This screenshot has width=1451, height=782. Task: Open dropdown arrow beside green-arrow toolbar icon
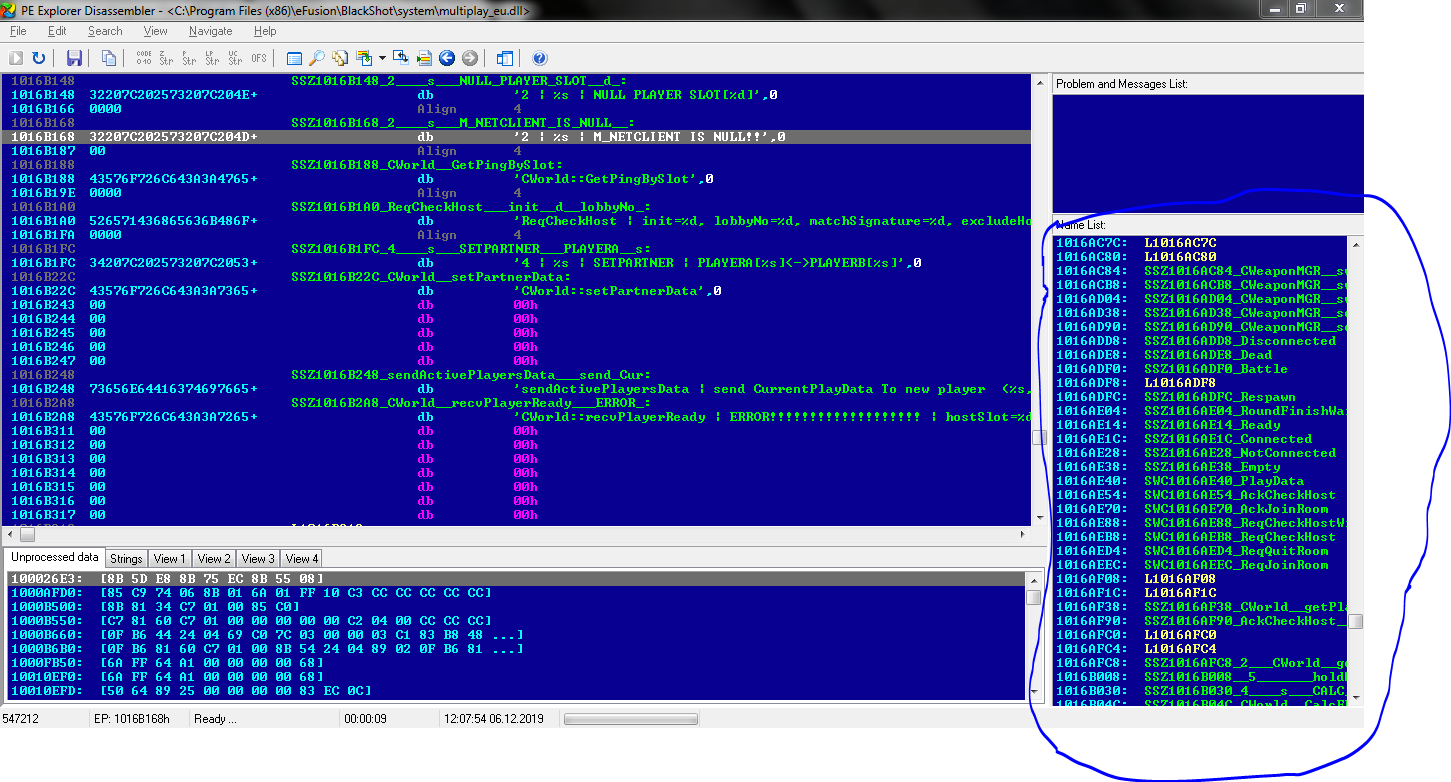pyautogui.click(x=382, y=59)
